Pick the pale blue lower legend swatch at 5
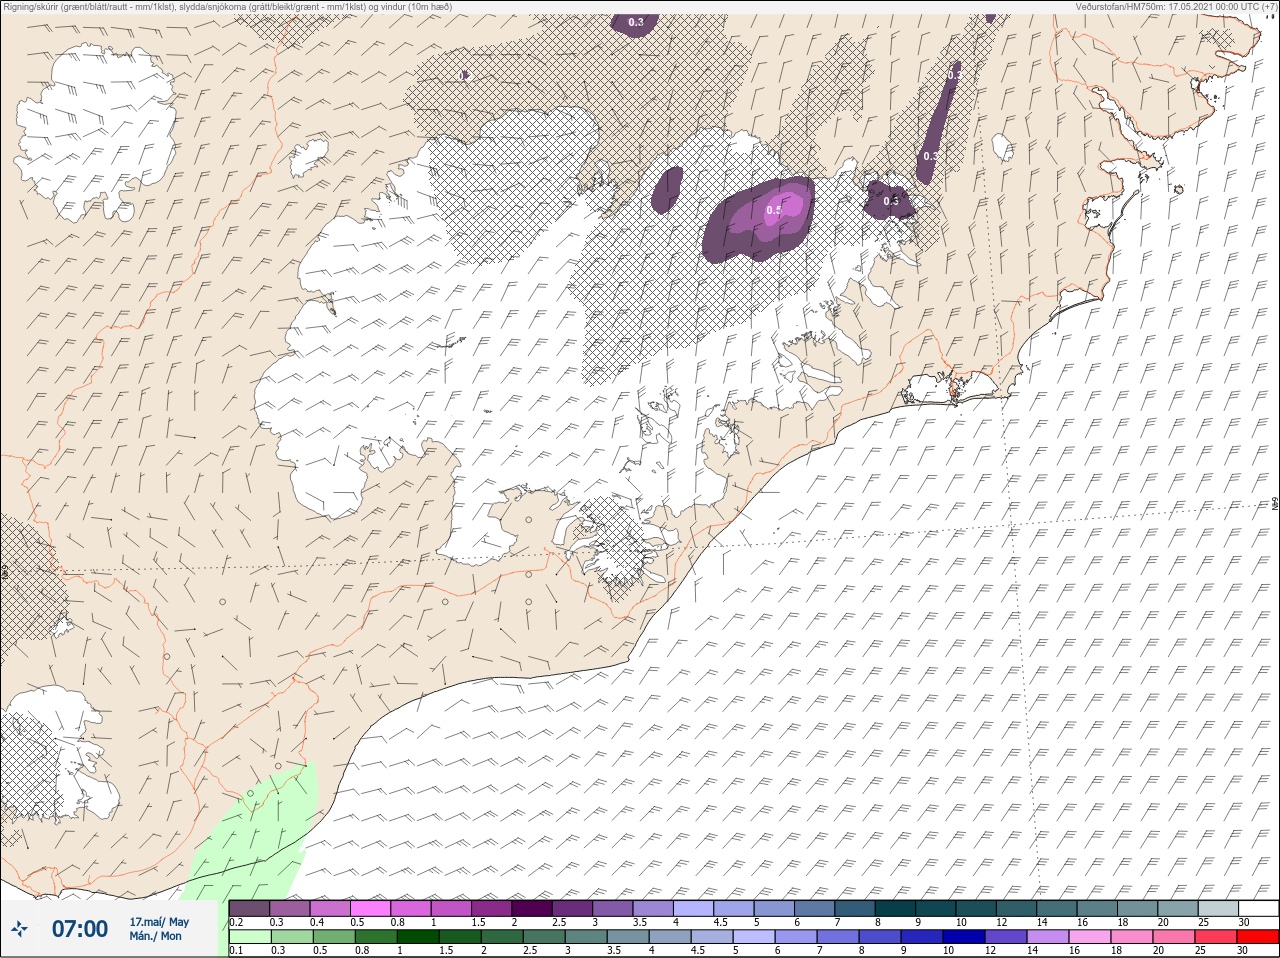The height and width of the screenshot is (958, 1280). pyautogui.click(x=753, y=937)
